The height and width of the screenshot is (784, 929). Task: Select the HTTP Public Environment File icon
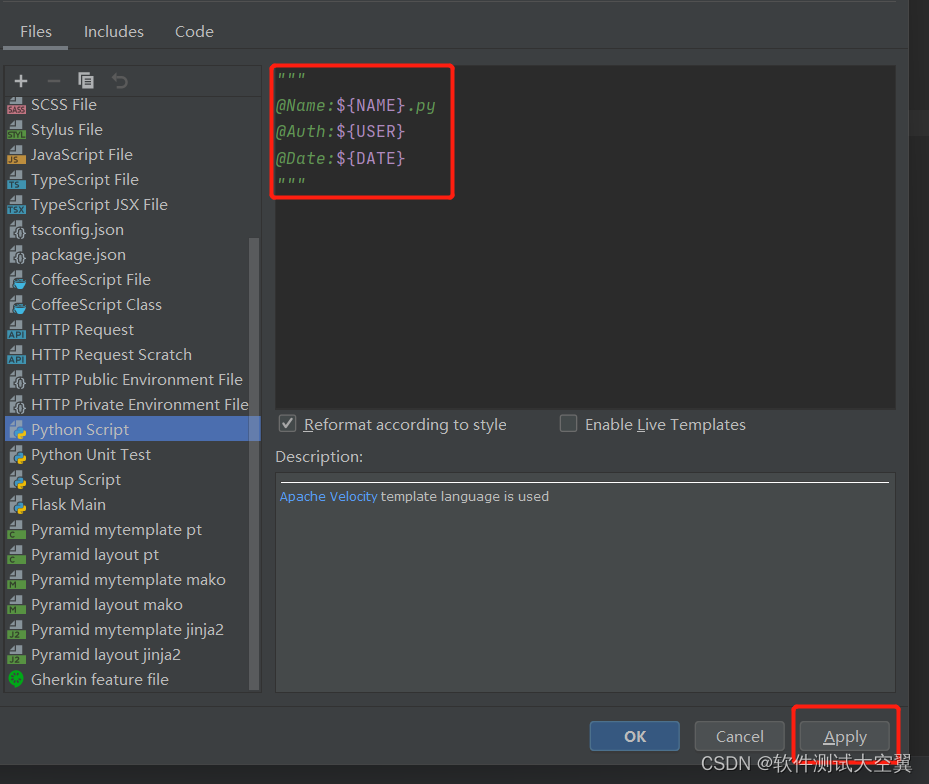18,380
